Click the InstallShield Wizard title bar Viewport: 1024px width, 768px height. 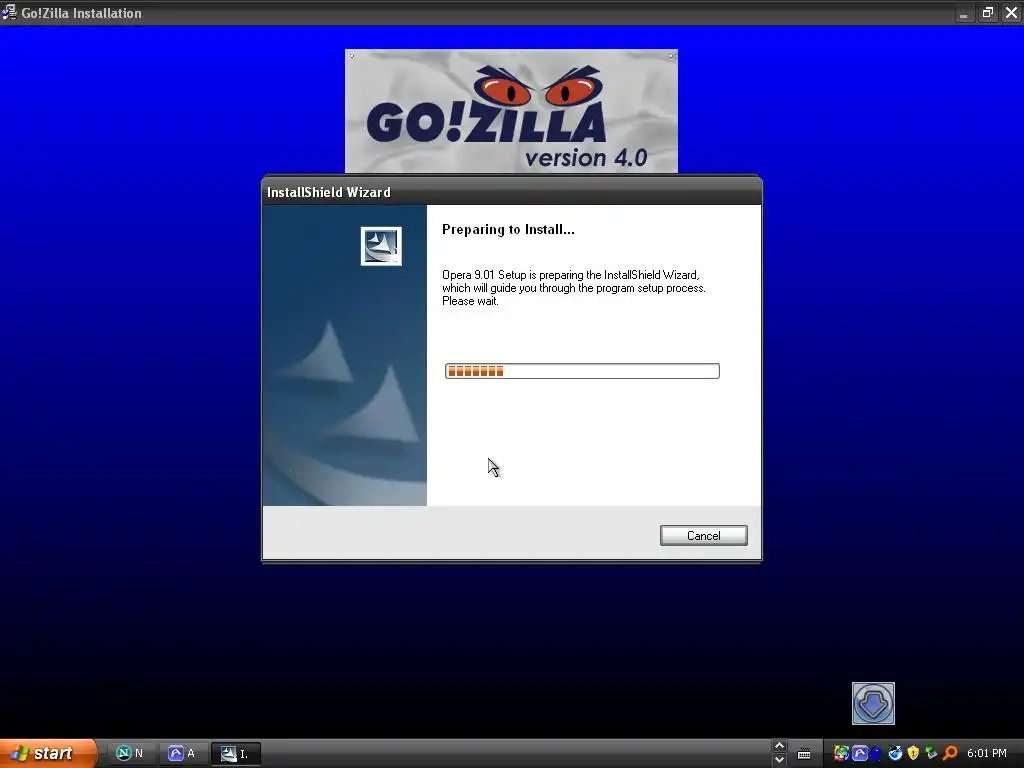pyautogui.click(x=511, y=192)
